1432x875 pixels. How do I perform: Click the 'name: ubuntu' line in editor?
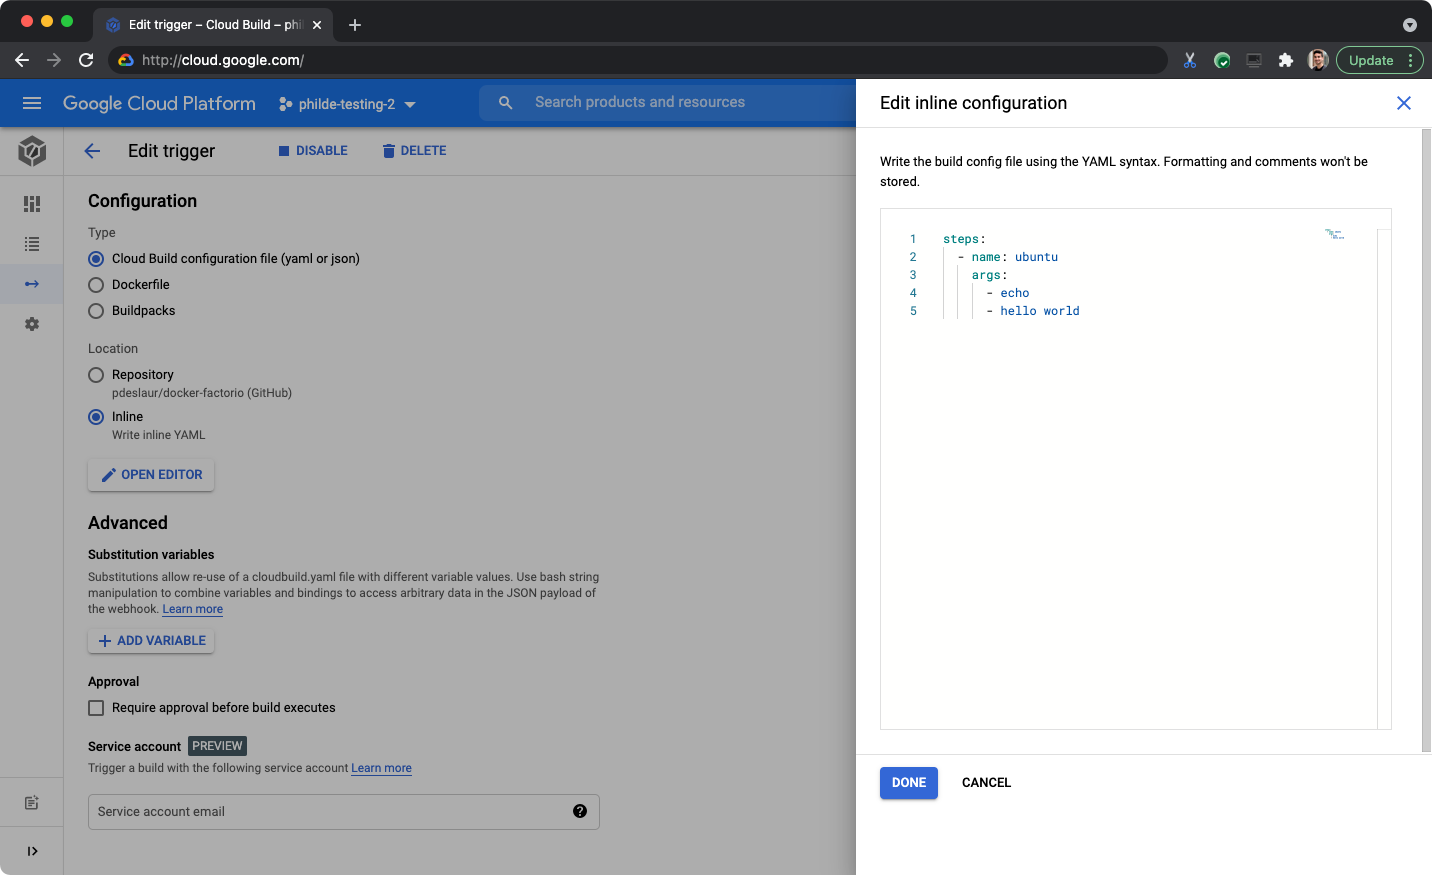(1014, 257)
